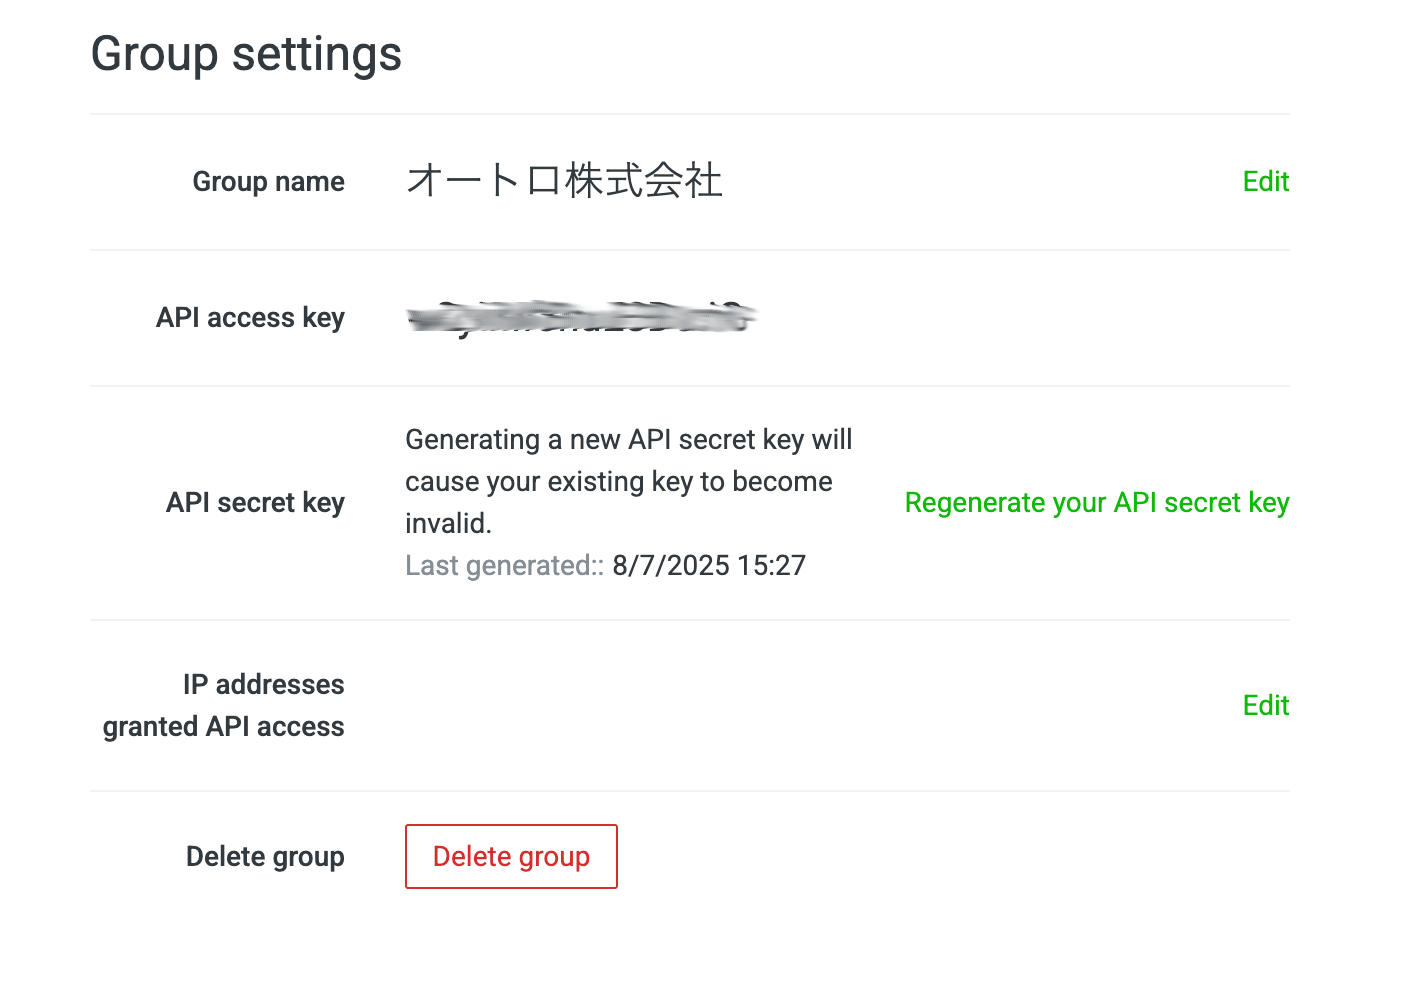Click the Group settings heading

coord(246,54)
